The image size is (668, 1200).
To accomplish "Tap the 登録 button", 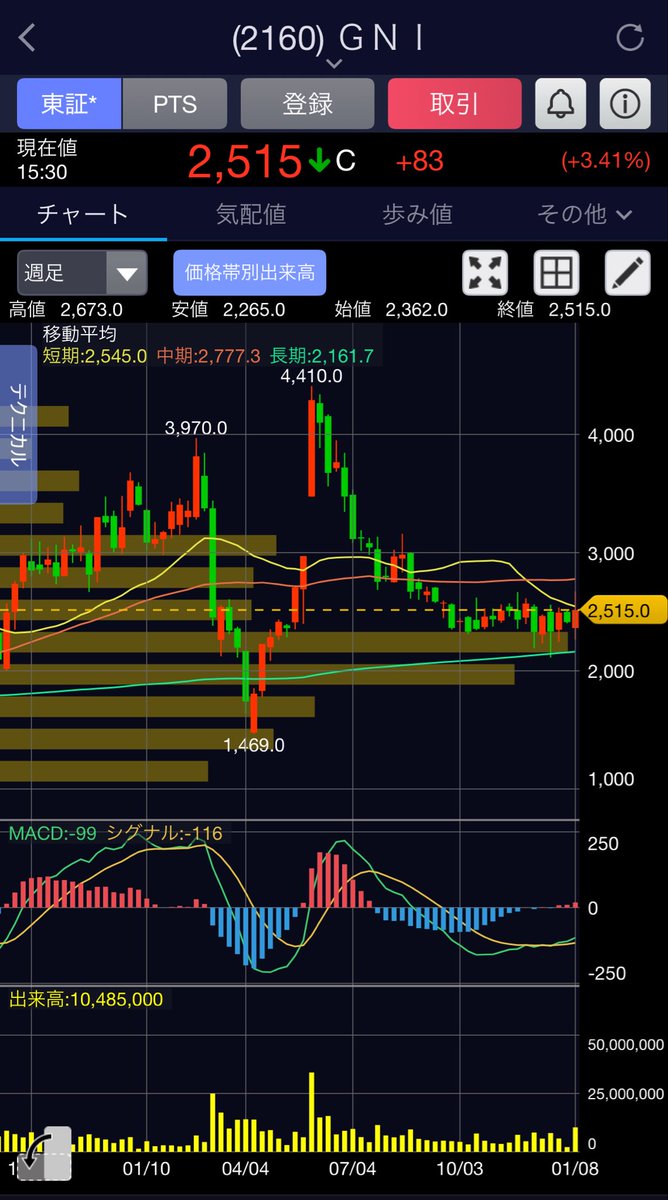I will coord(307,104).
